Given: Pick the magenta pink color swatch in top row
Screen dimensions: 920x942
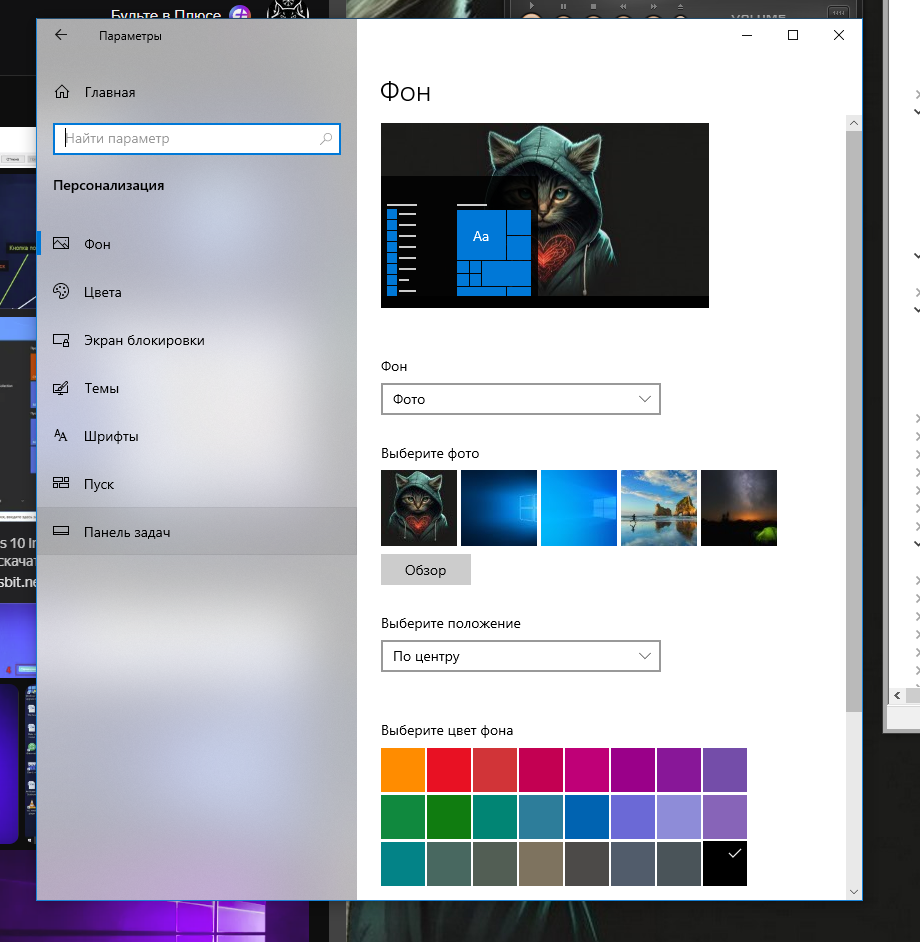Looking at the screenshot, I should [587, 770].
